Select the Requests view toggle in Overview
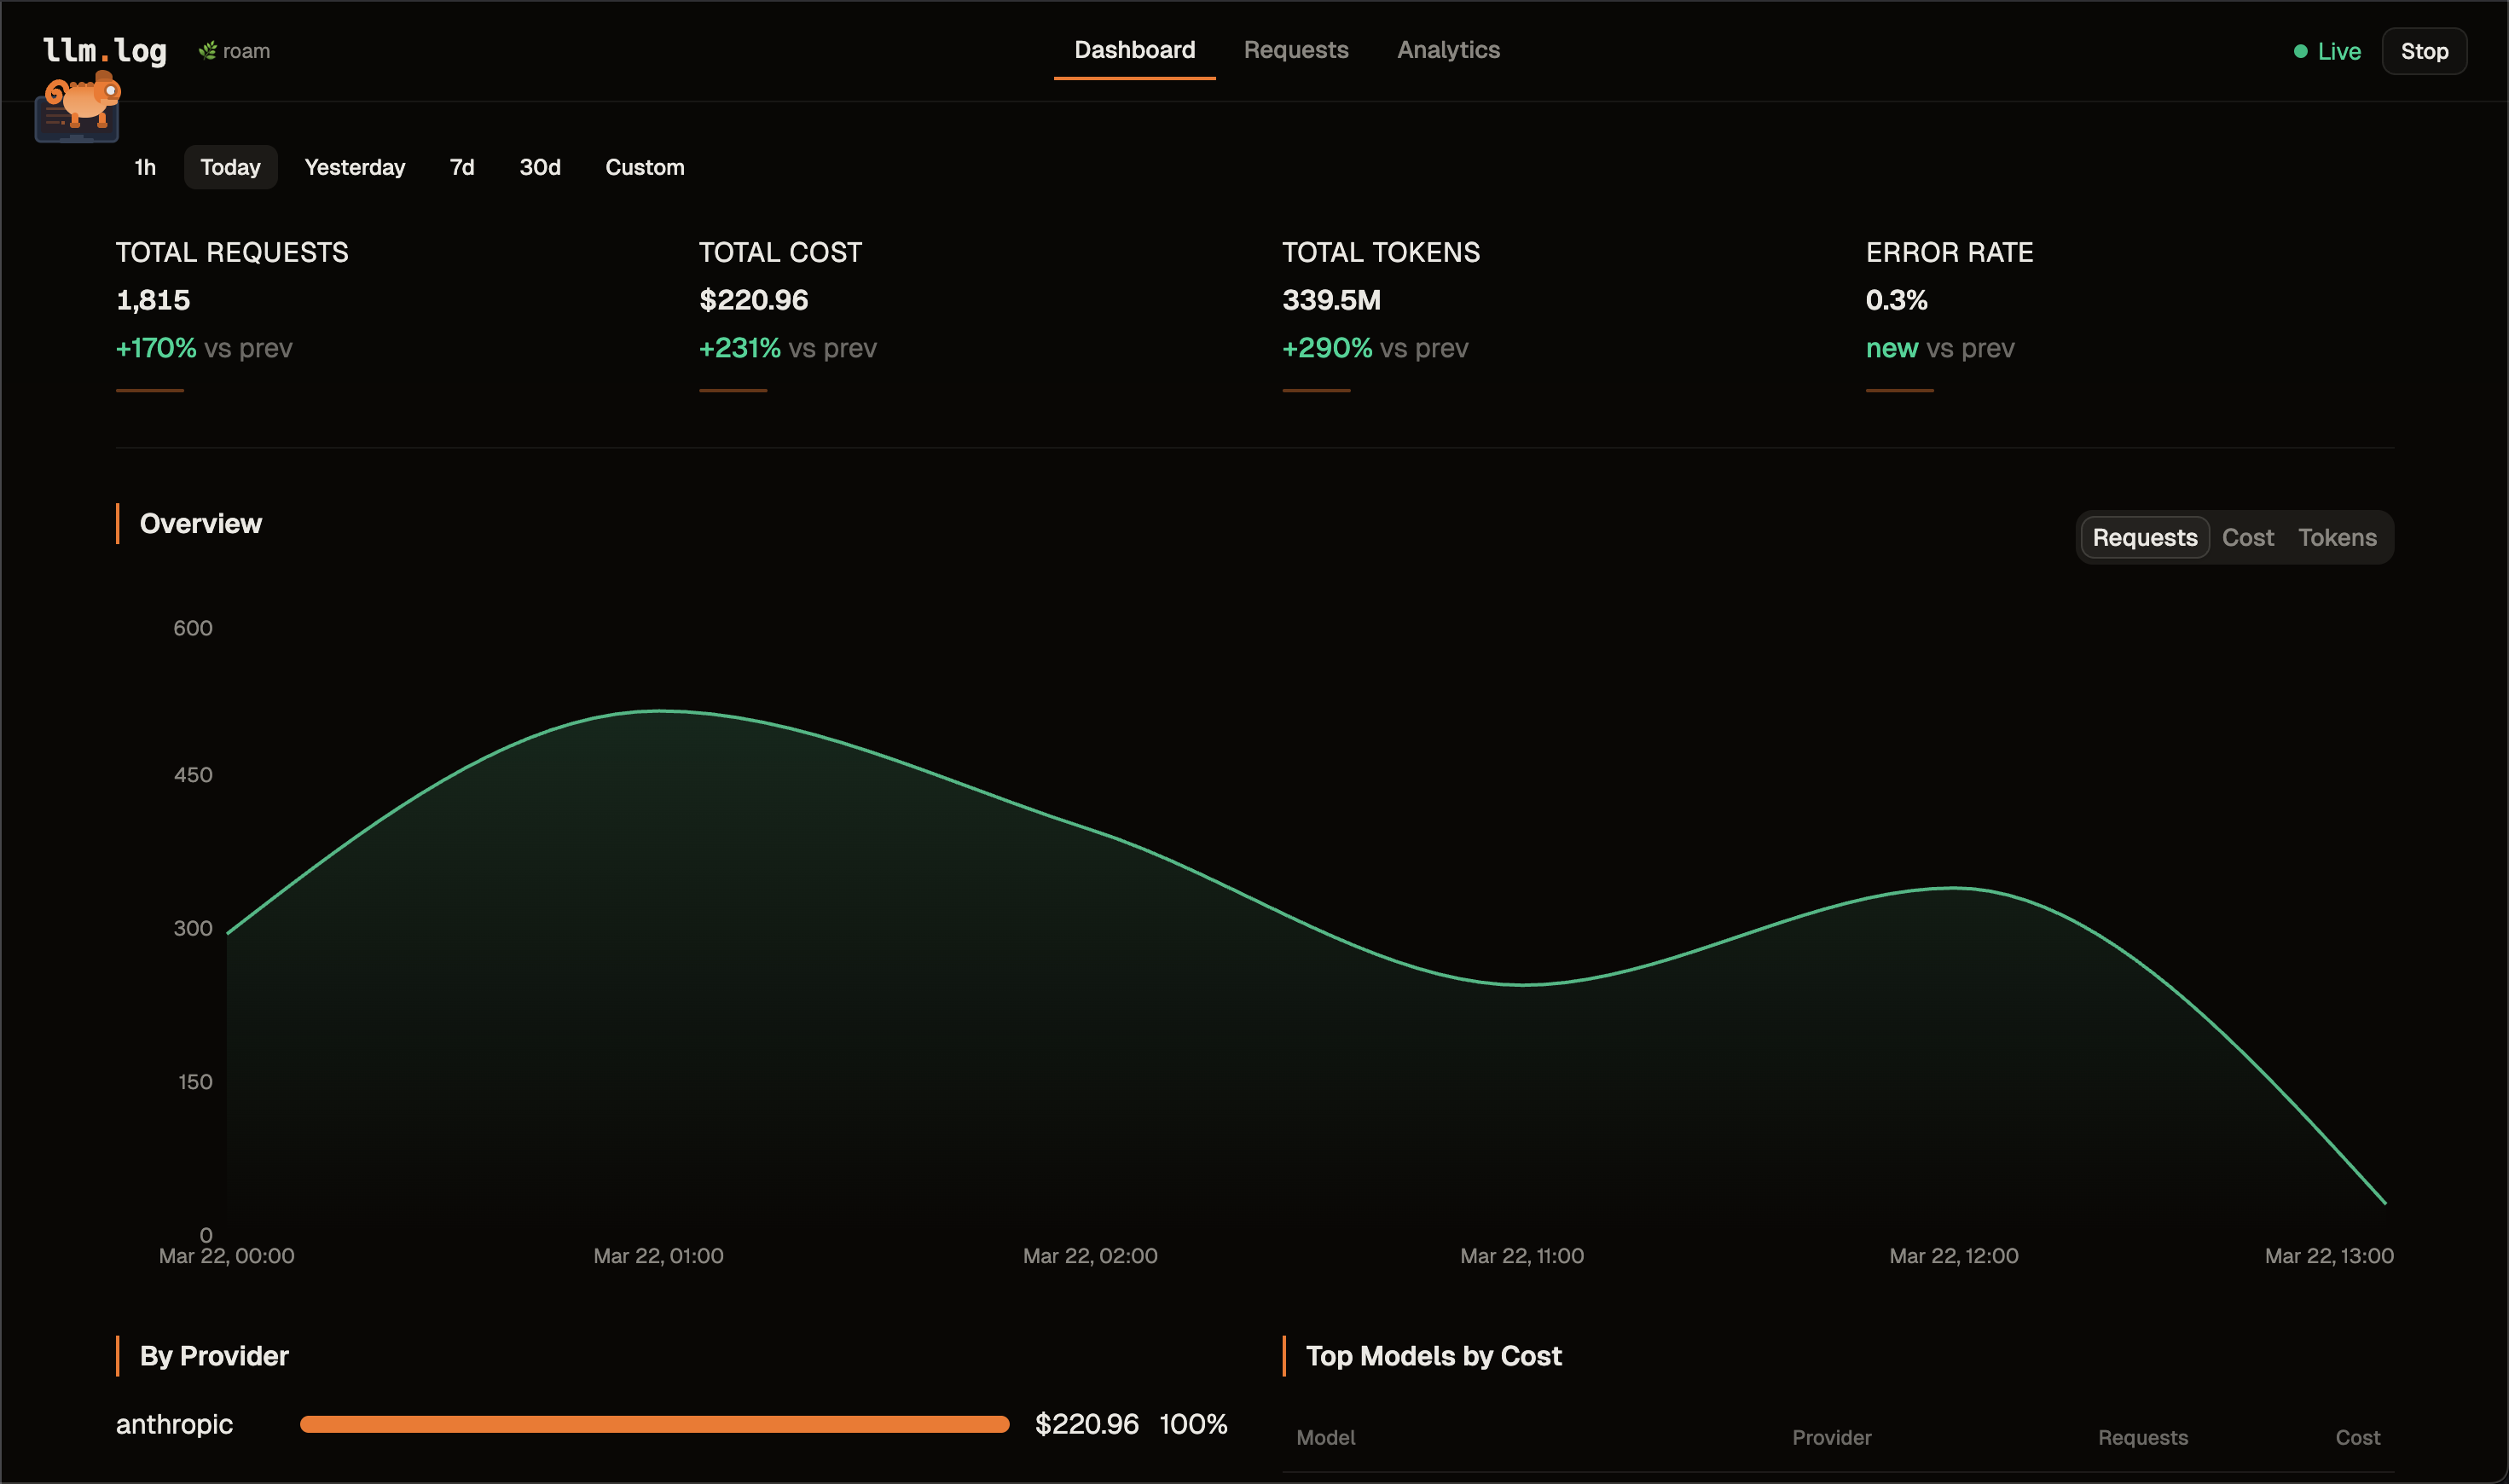The height and width of the screenshot is (1484, 2509). click(x=2144, y=537)
